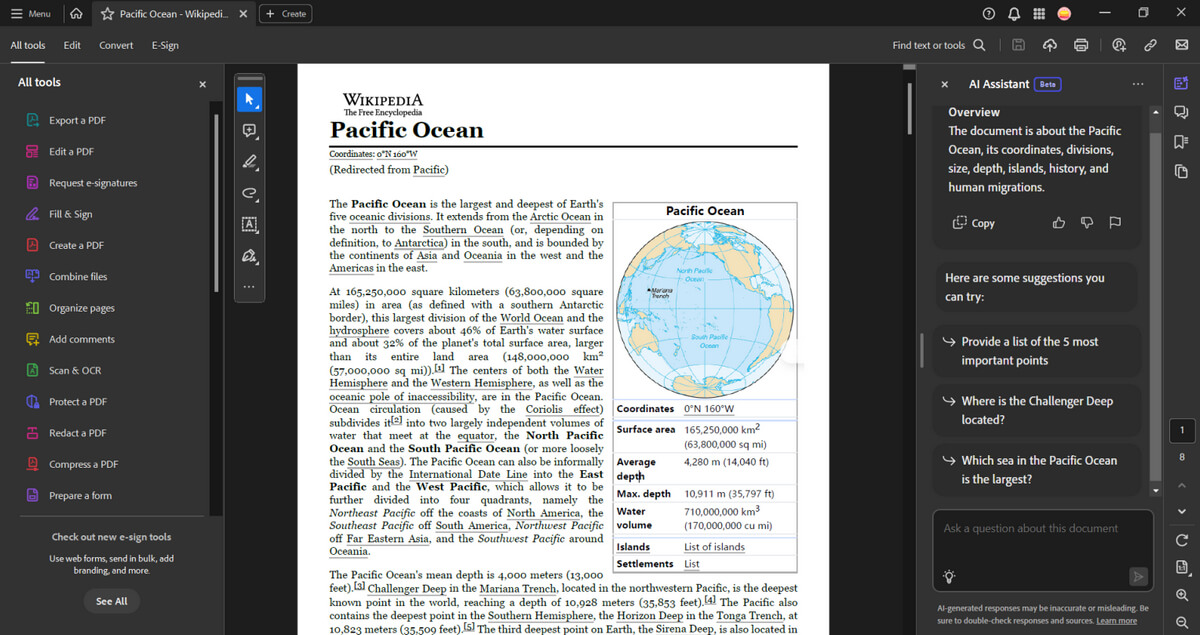Open the Challenger Deep hyperlink
The image size is (1200, 635).
pos(407,588)
